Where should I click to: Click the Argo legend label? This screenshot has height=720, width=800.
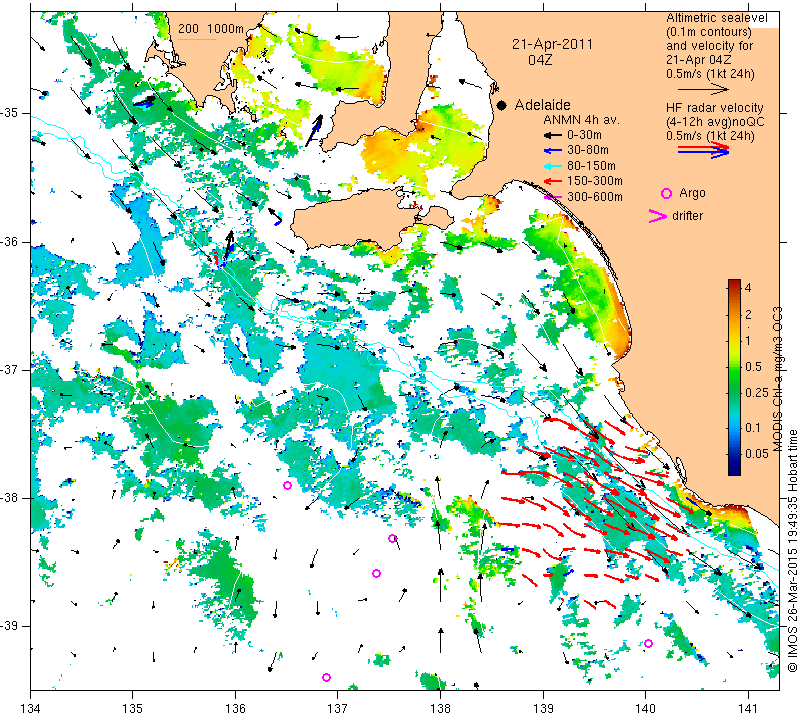692,193
